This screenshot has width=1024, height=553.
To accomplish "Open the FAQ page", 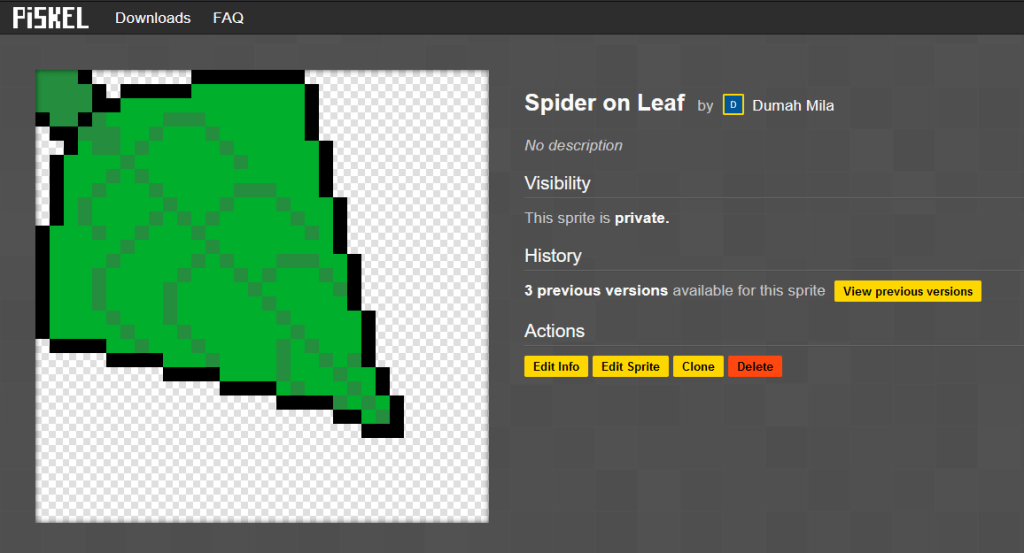I will pos(228,18).
